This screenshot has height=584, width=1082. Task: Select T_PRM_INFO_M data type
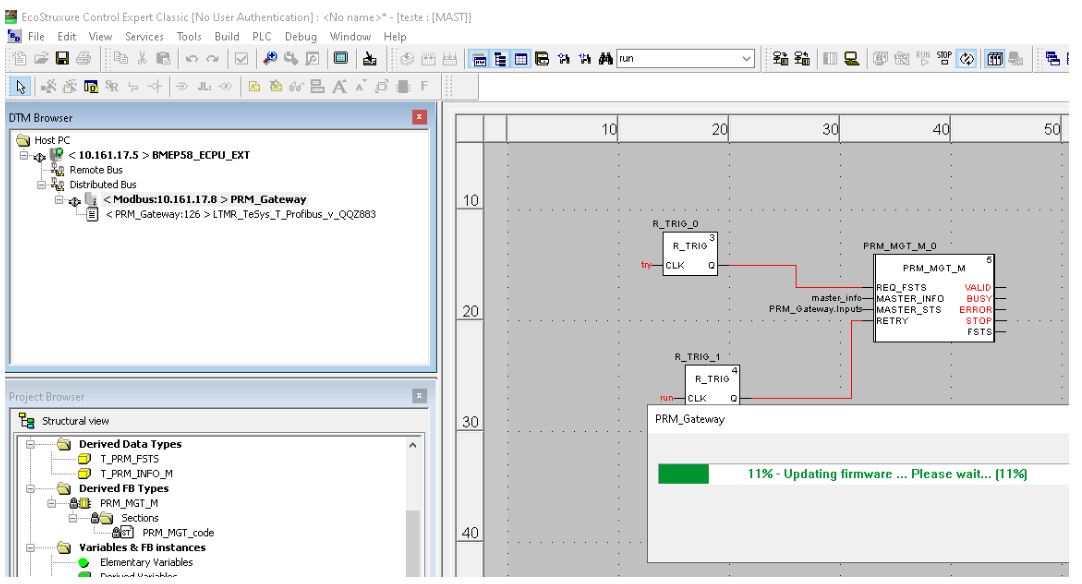[136, 474]
